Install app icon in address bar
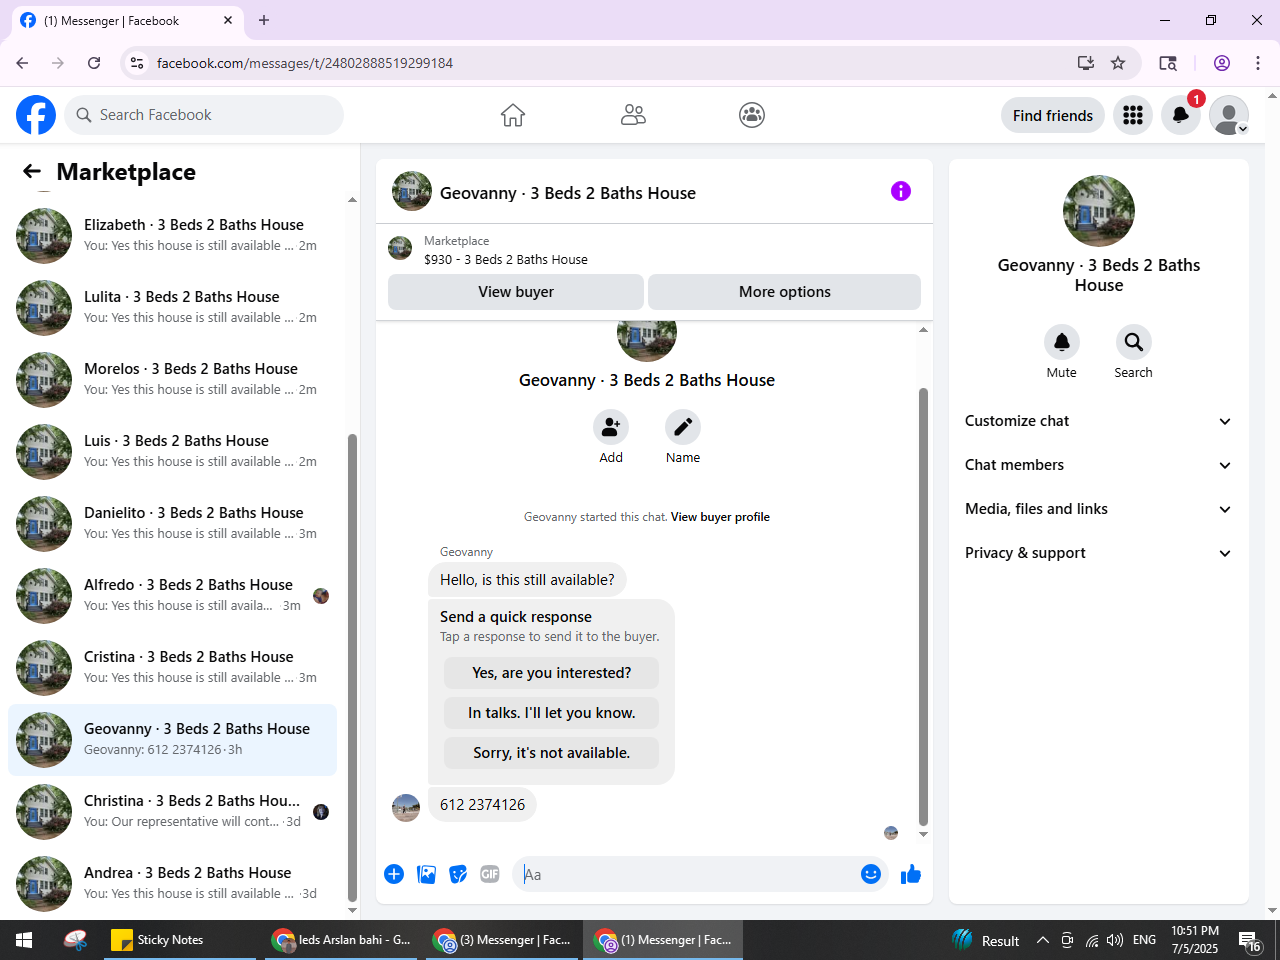This screenshot has height=960, width=1280. pos(1086,63)
